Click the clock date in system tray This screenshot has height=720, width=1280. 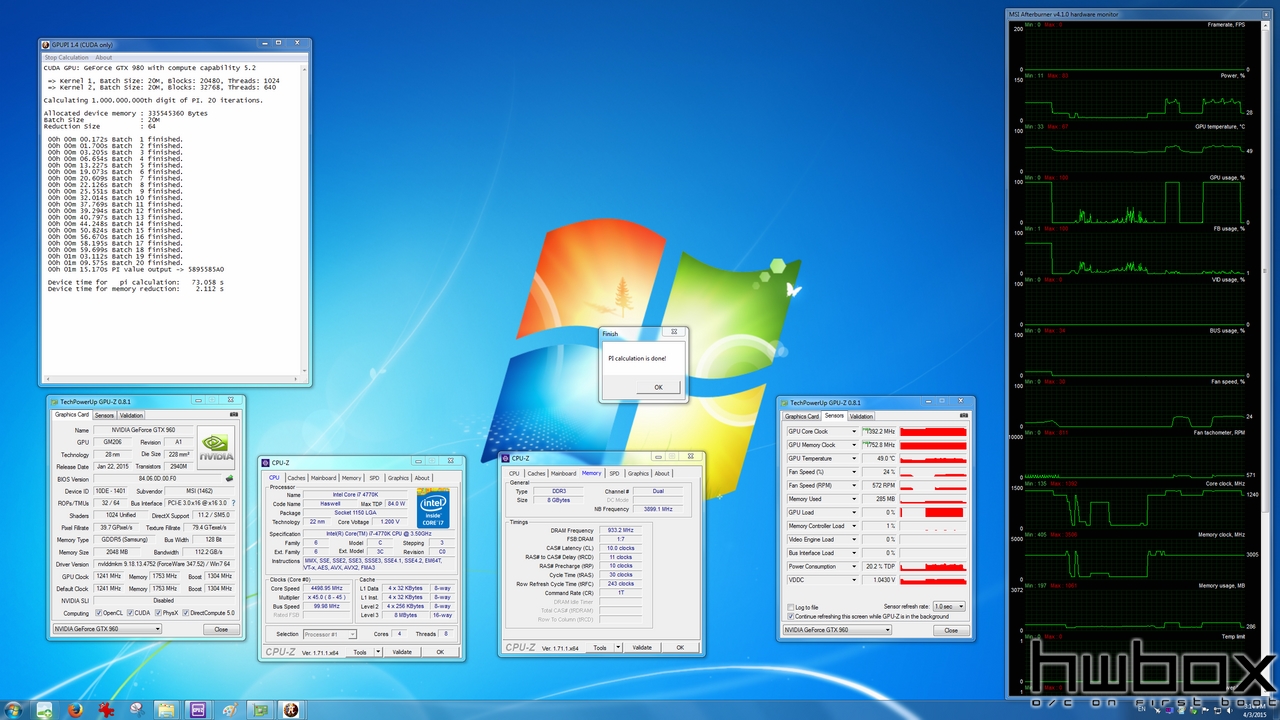[1256, 714]
